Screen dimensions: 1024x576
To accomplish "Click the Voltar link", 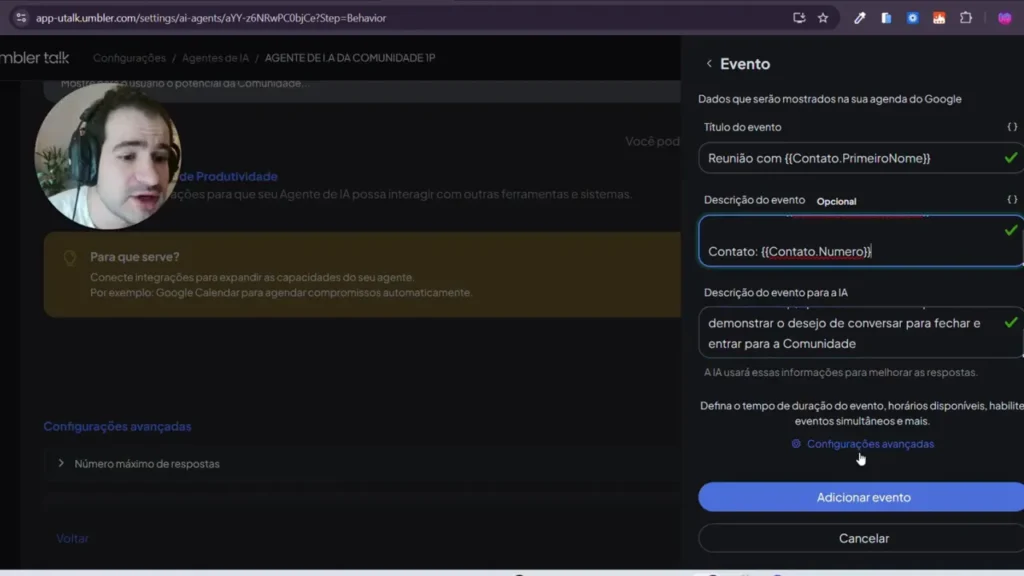I will click(72, 538).
